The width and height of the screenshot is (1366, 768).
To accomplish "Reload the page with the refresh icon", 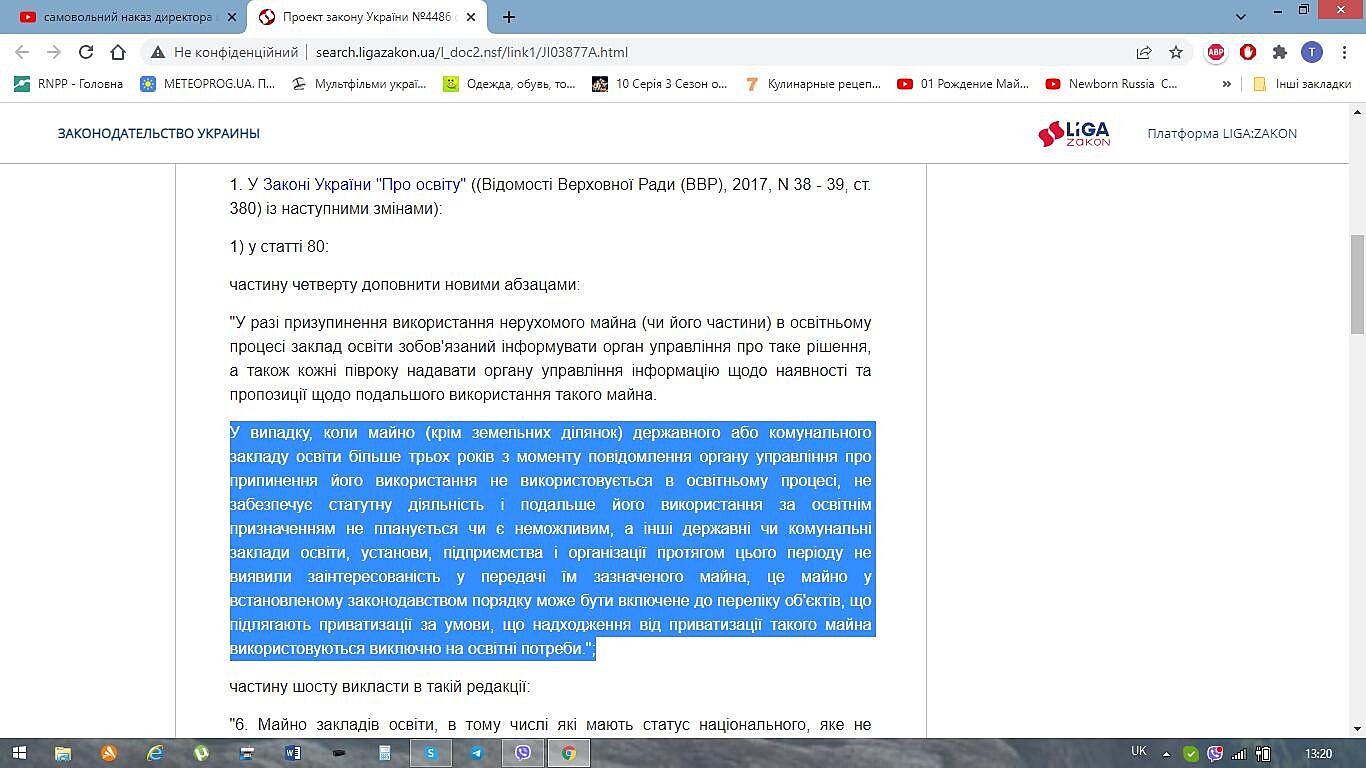I will 86,52.
